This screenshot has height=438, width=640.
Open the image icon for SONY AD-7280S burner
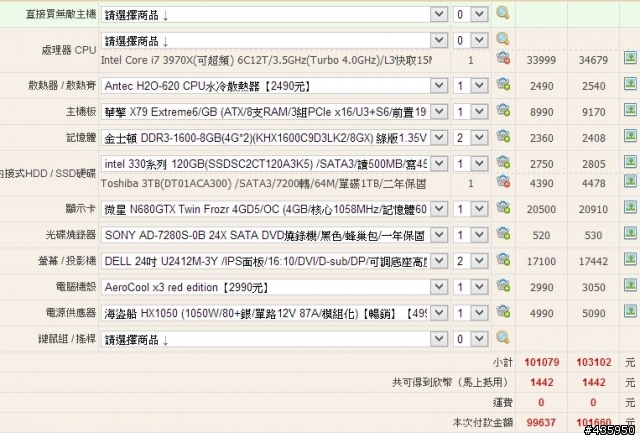pos(630,233)
